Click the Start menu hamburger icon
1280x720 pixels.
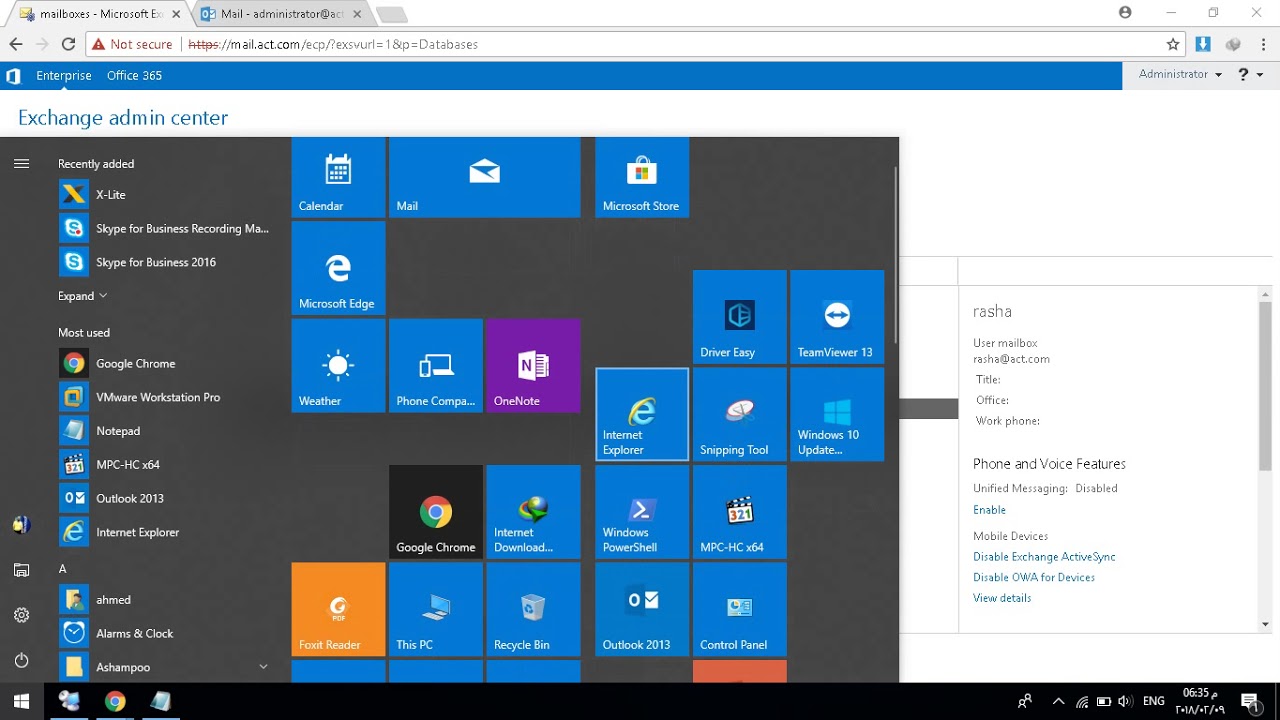(22, 163)
